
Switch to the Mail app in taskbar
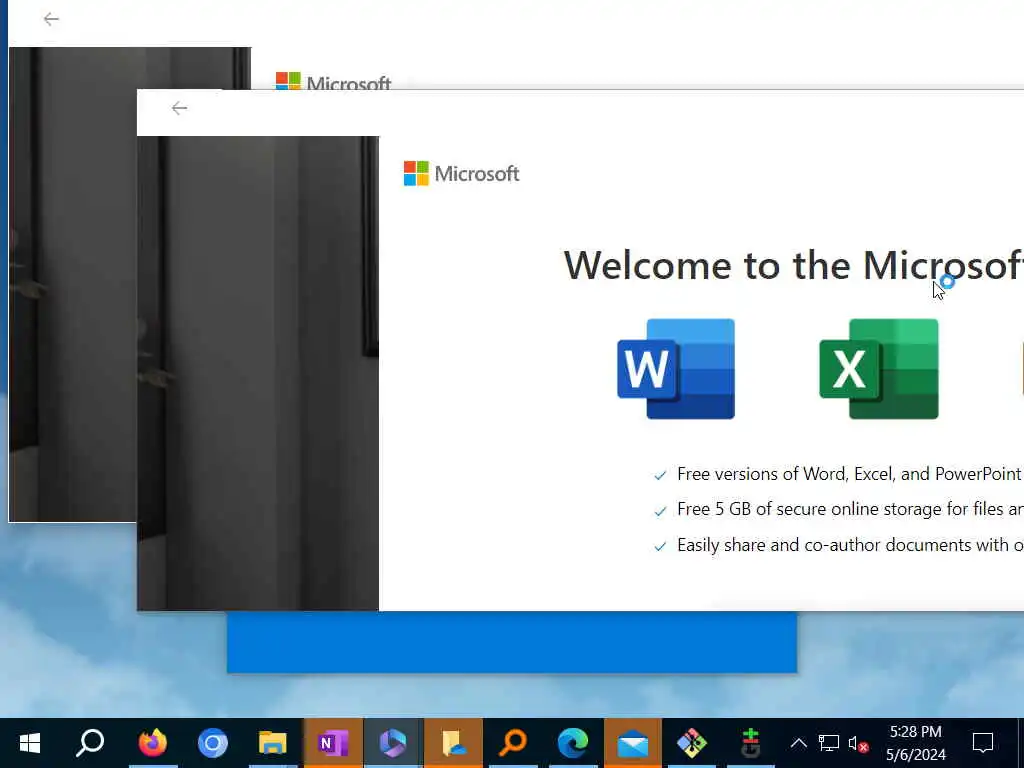pos(633,743)
